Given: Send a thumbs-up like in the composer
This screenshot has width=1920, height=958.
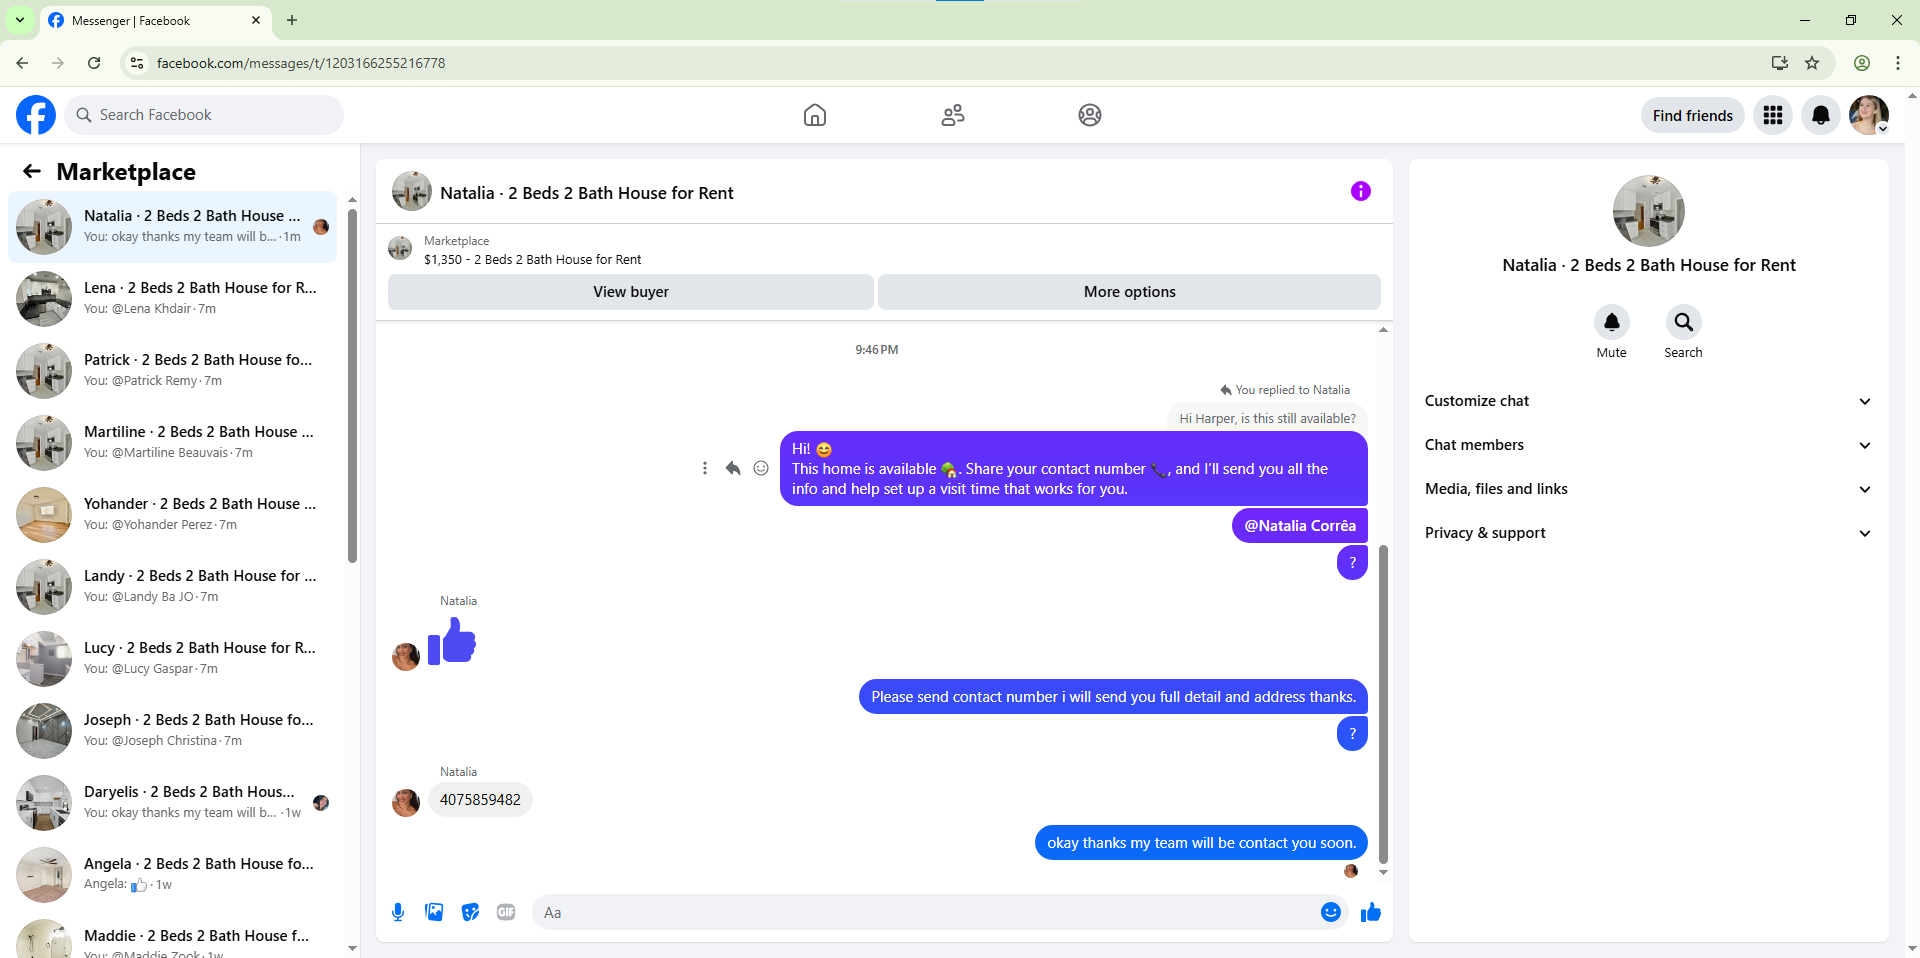Looking at the screenshot, I should tap(1370, 912).
